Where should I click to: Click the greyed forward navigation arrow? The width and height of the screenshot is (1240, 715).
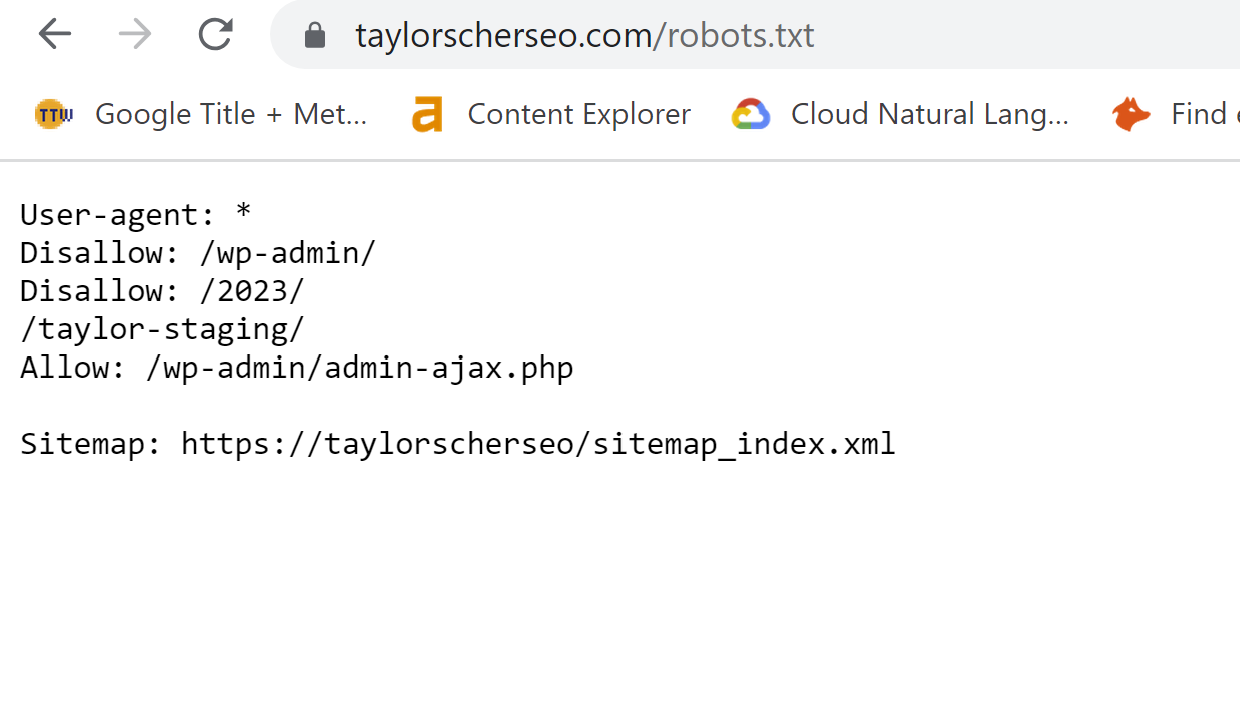[135, 35]
